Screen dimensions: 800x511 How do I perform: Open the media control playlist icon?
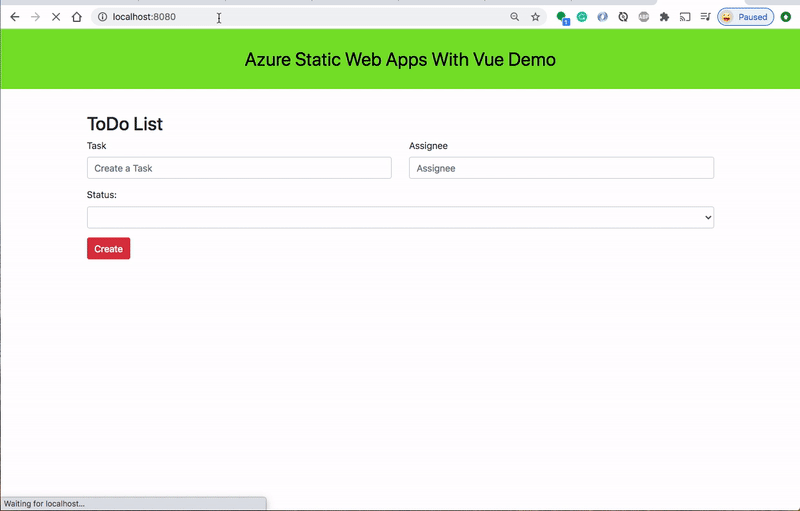[x=705, y=17]
